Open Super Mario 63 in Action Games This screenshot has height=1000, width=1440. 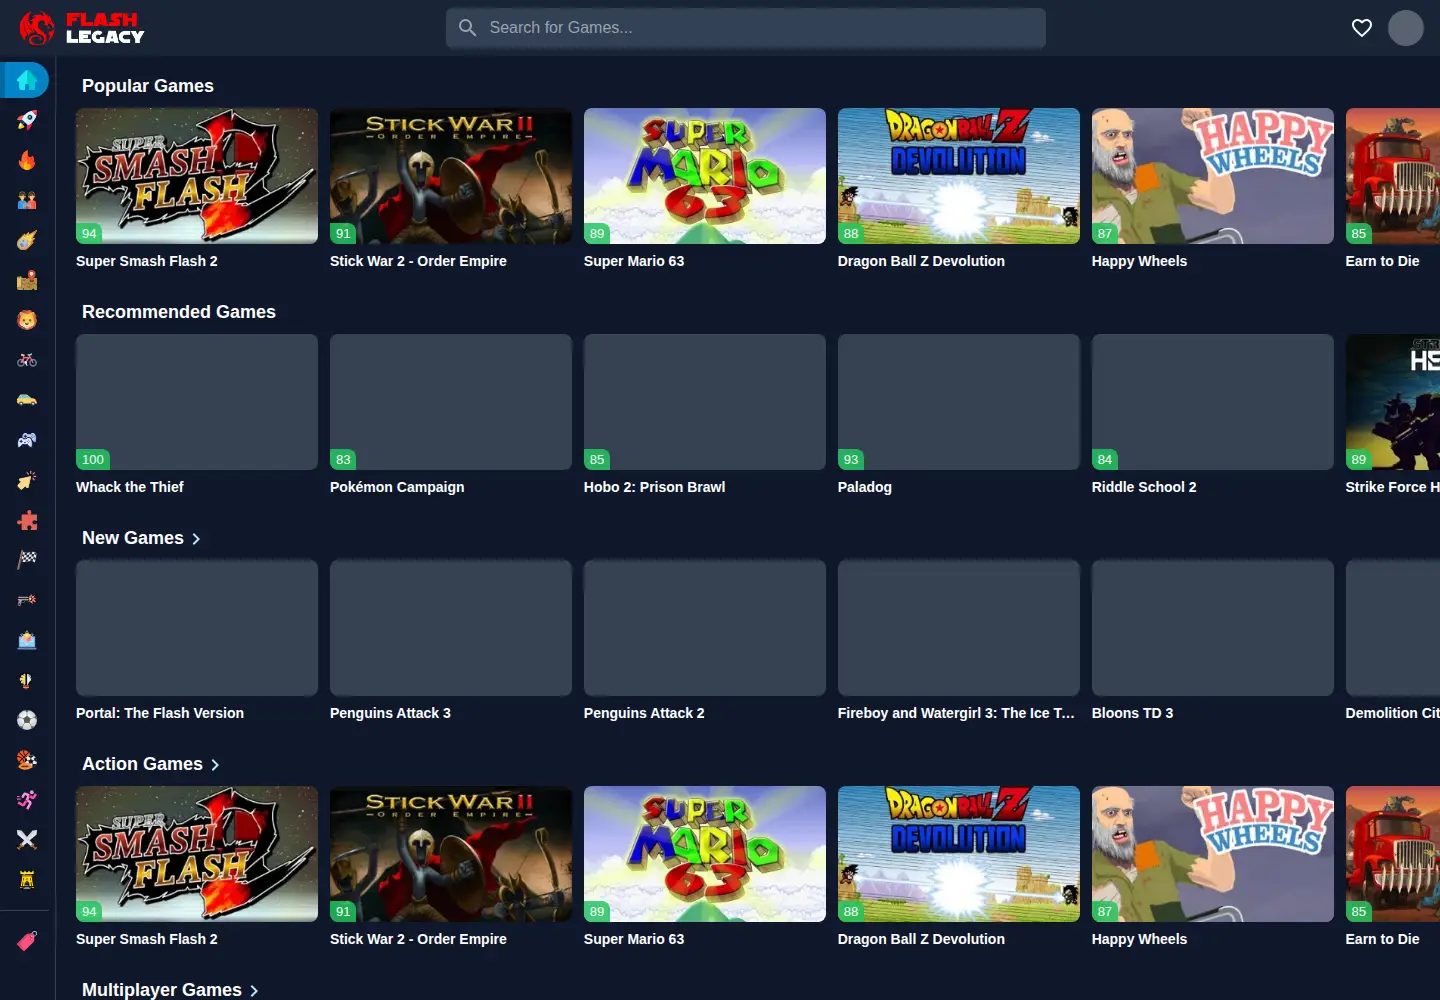(705, 854)
